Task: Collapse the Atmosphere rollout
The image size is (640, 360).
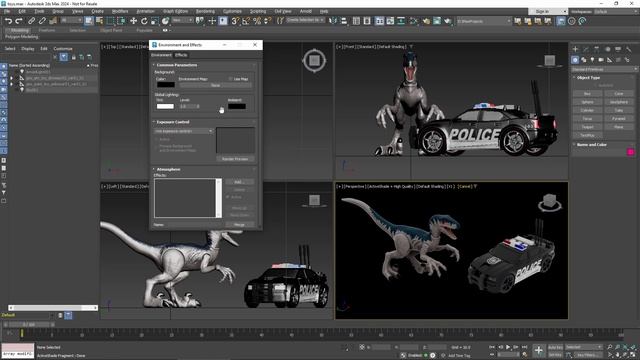Action: coord(168,169)
